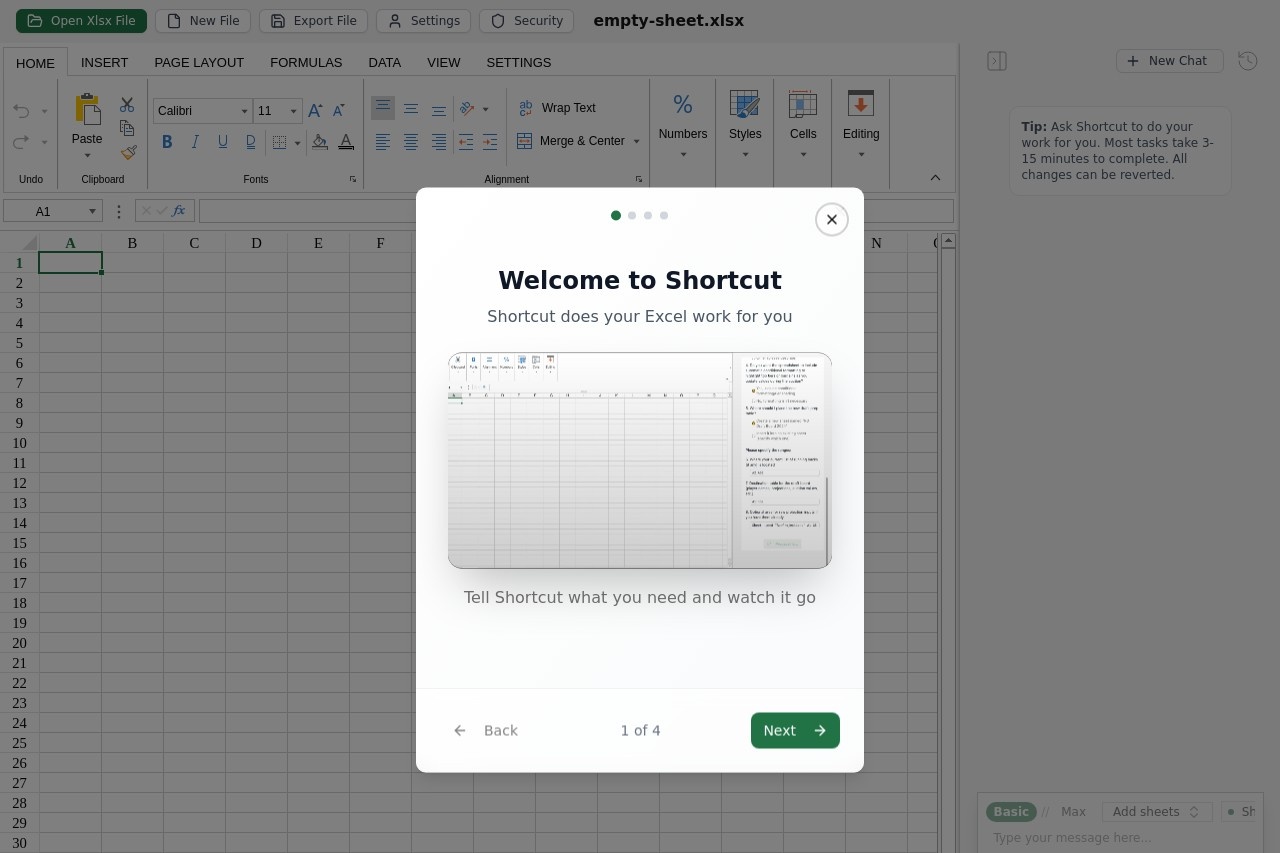Click the Undo arrow icon
The height and width of the screenshot is (853, 1280).
pyautogui.click(x=21, y=111)
